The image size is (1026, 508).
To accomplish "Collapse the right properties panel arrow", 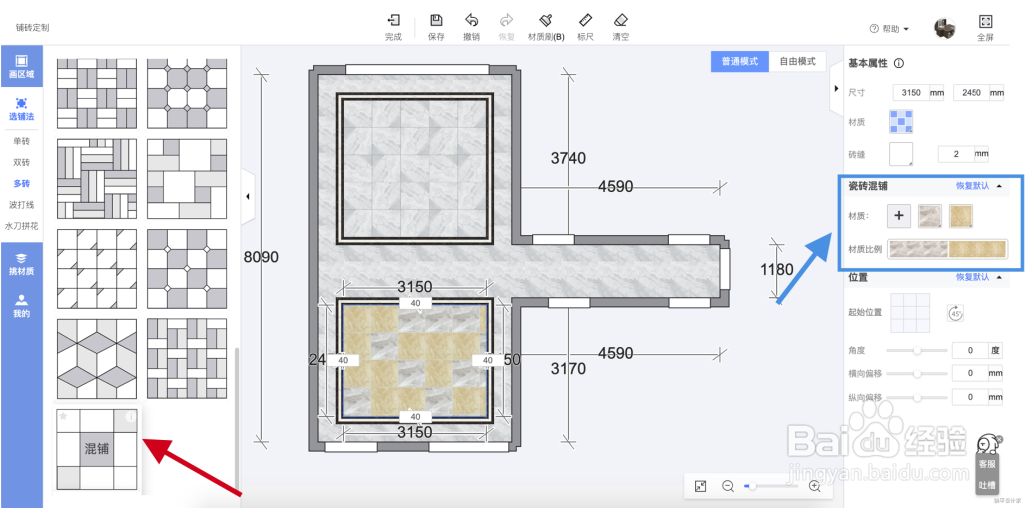I will click(836, 88).
